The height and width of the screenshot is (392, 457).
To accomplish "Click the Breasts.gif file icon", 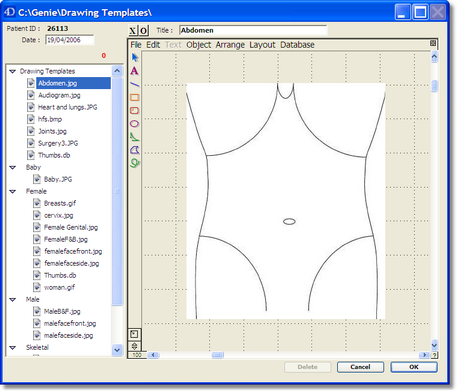I will 37,203.
